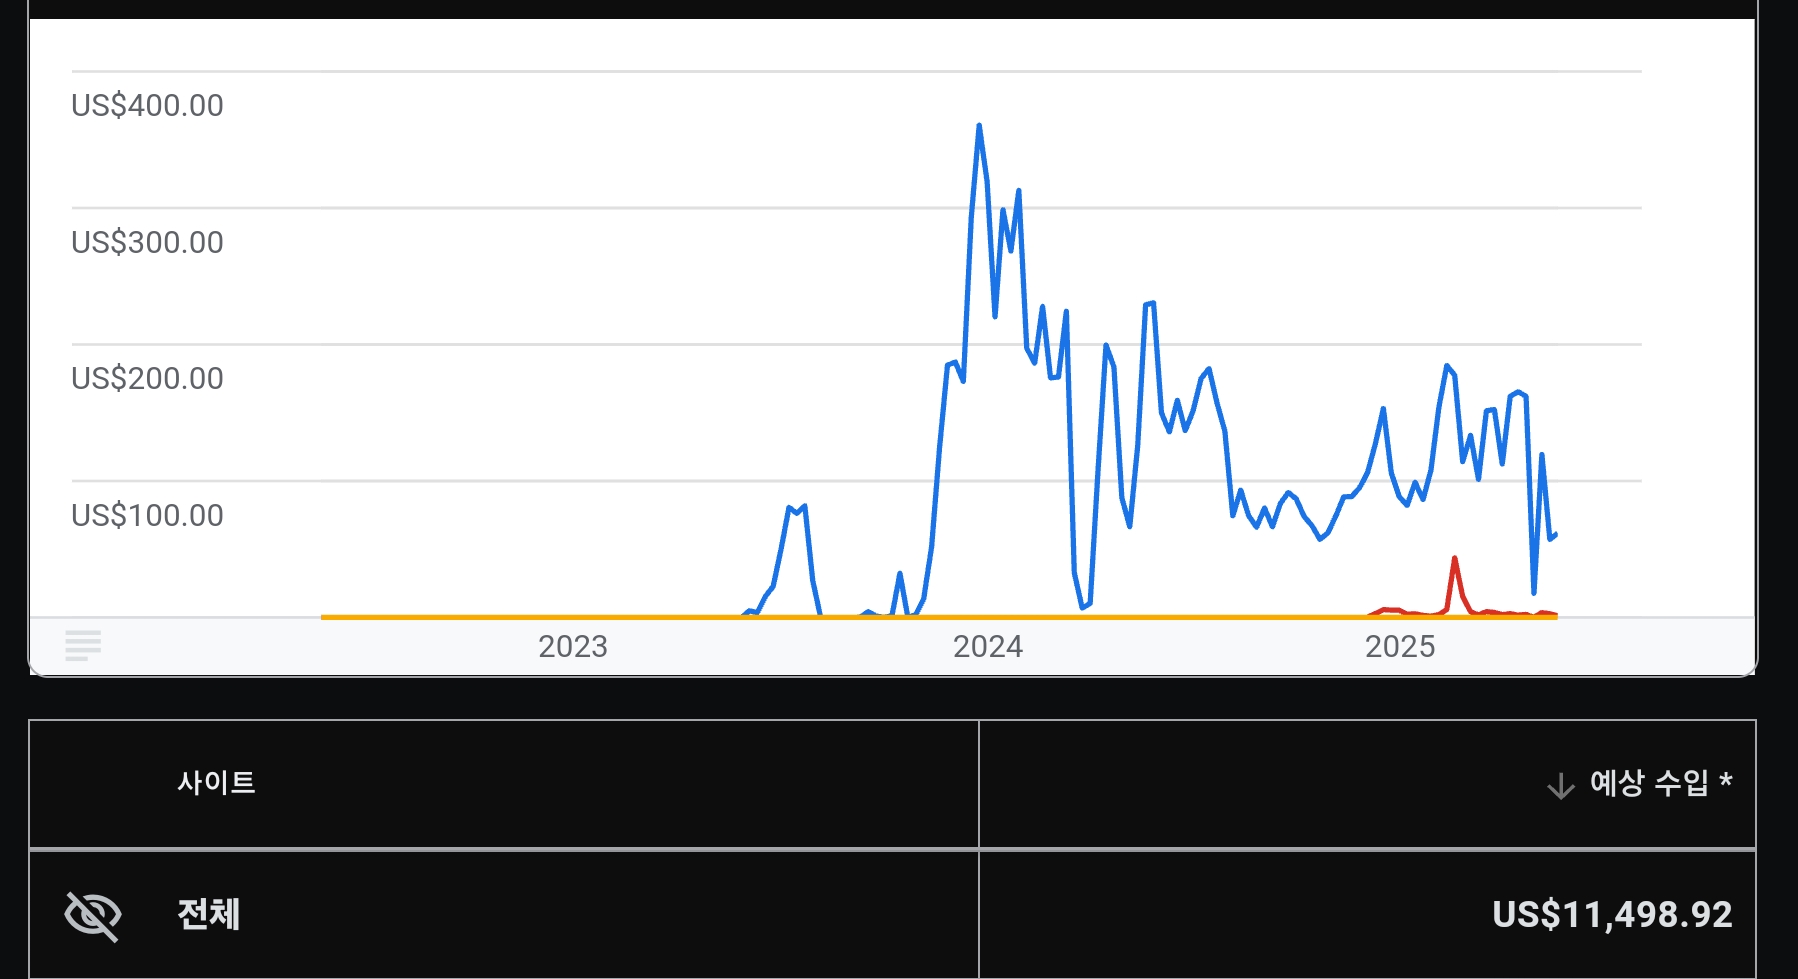Image resolution: width=1798 pixels, height=979 pixels.
Task: Click the US$11,498.92 total value
Action: (1612, 914)
